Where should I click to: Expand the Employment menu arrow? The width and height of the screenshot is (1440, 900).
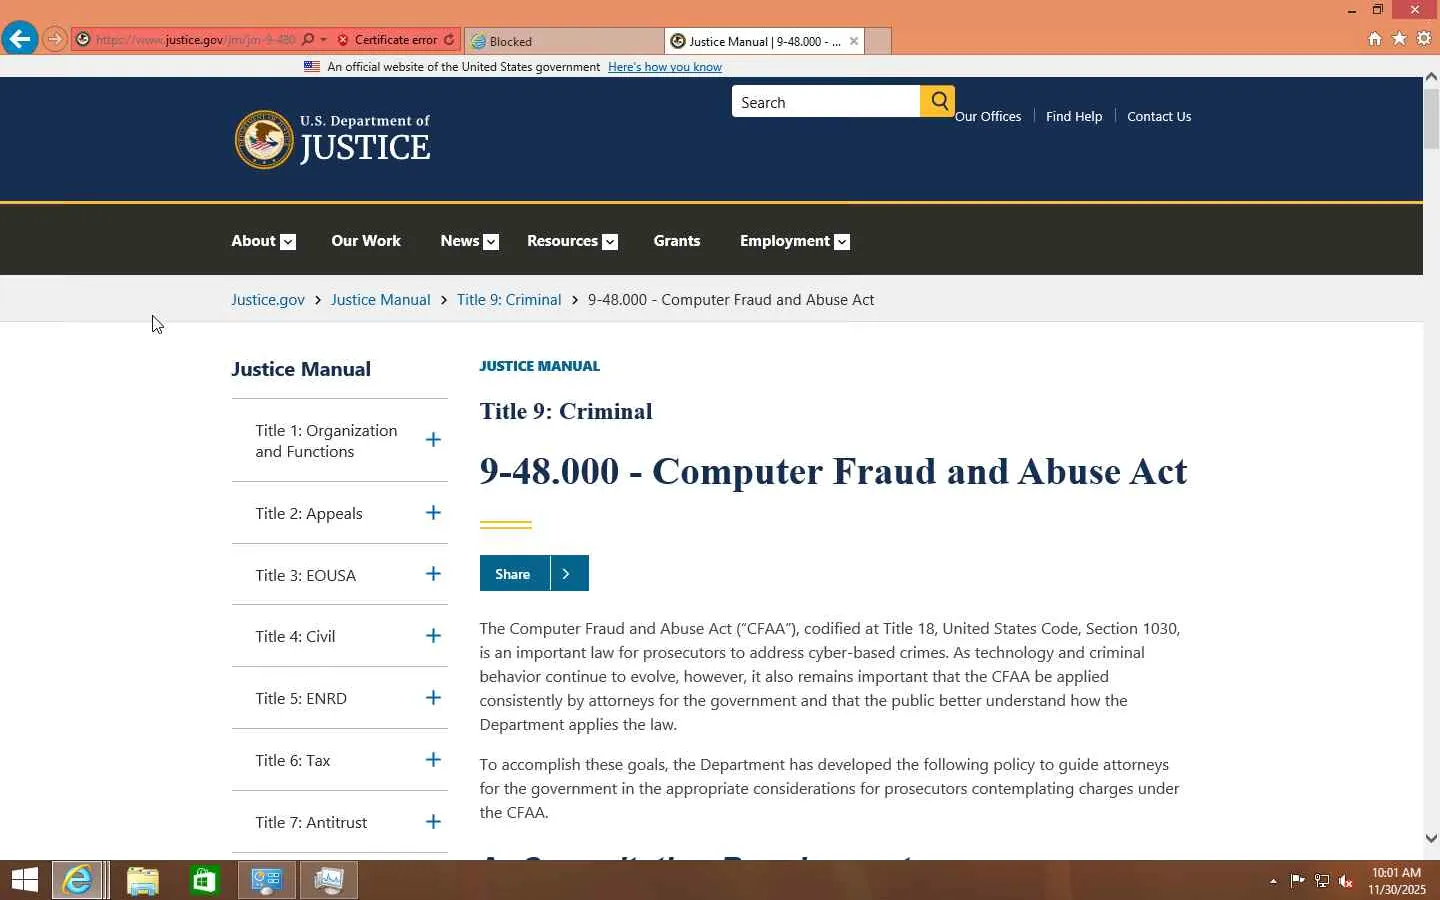tap(842, 242)
